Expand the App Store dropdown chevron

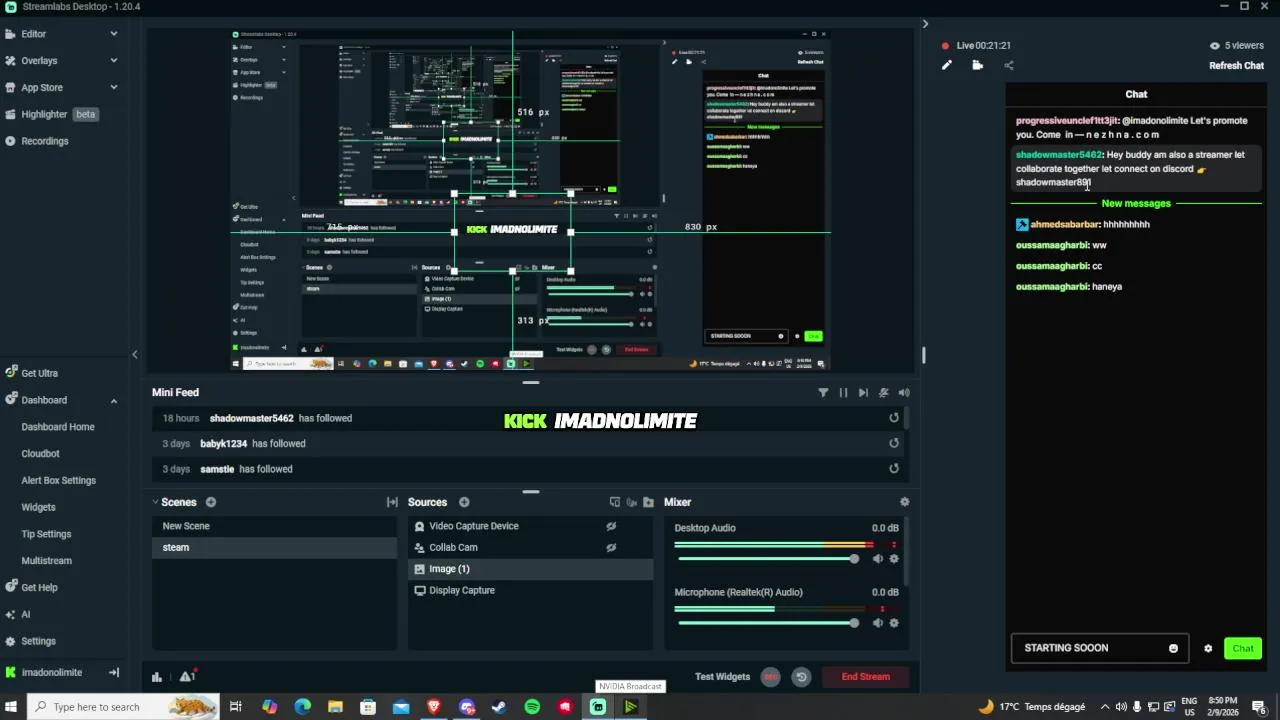(113, 88)
